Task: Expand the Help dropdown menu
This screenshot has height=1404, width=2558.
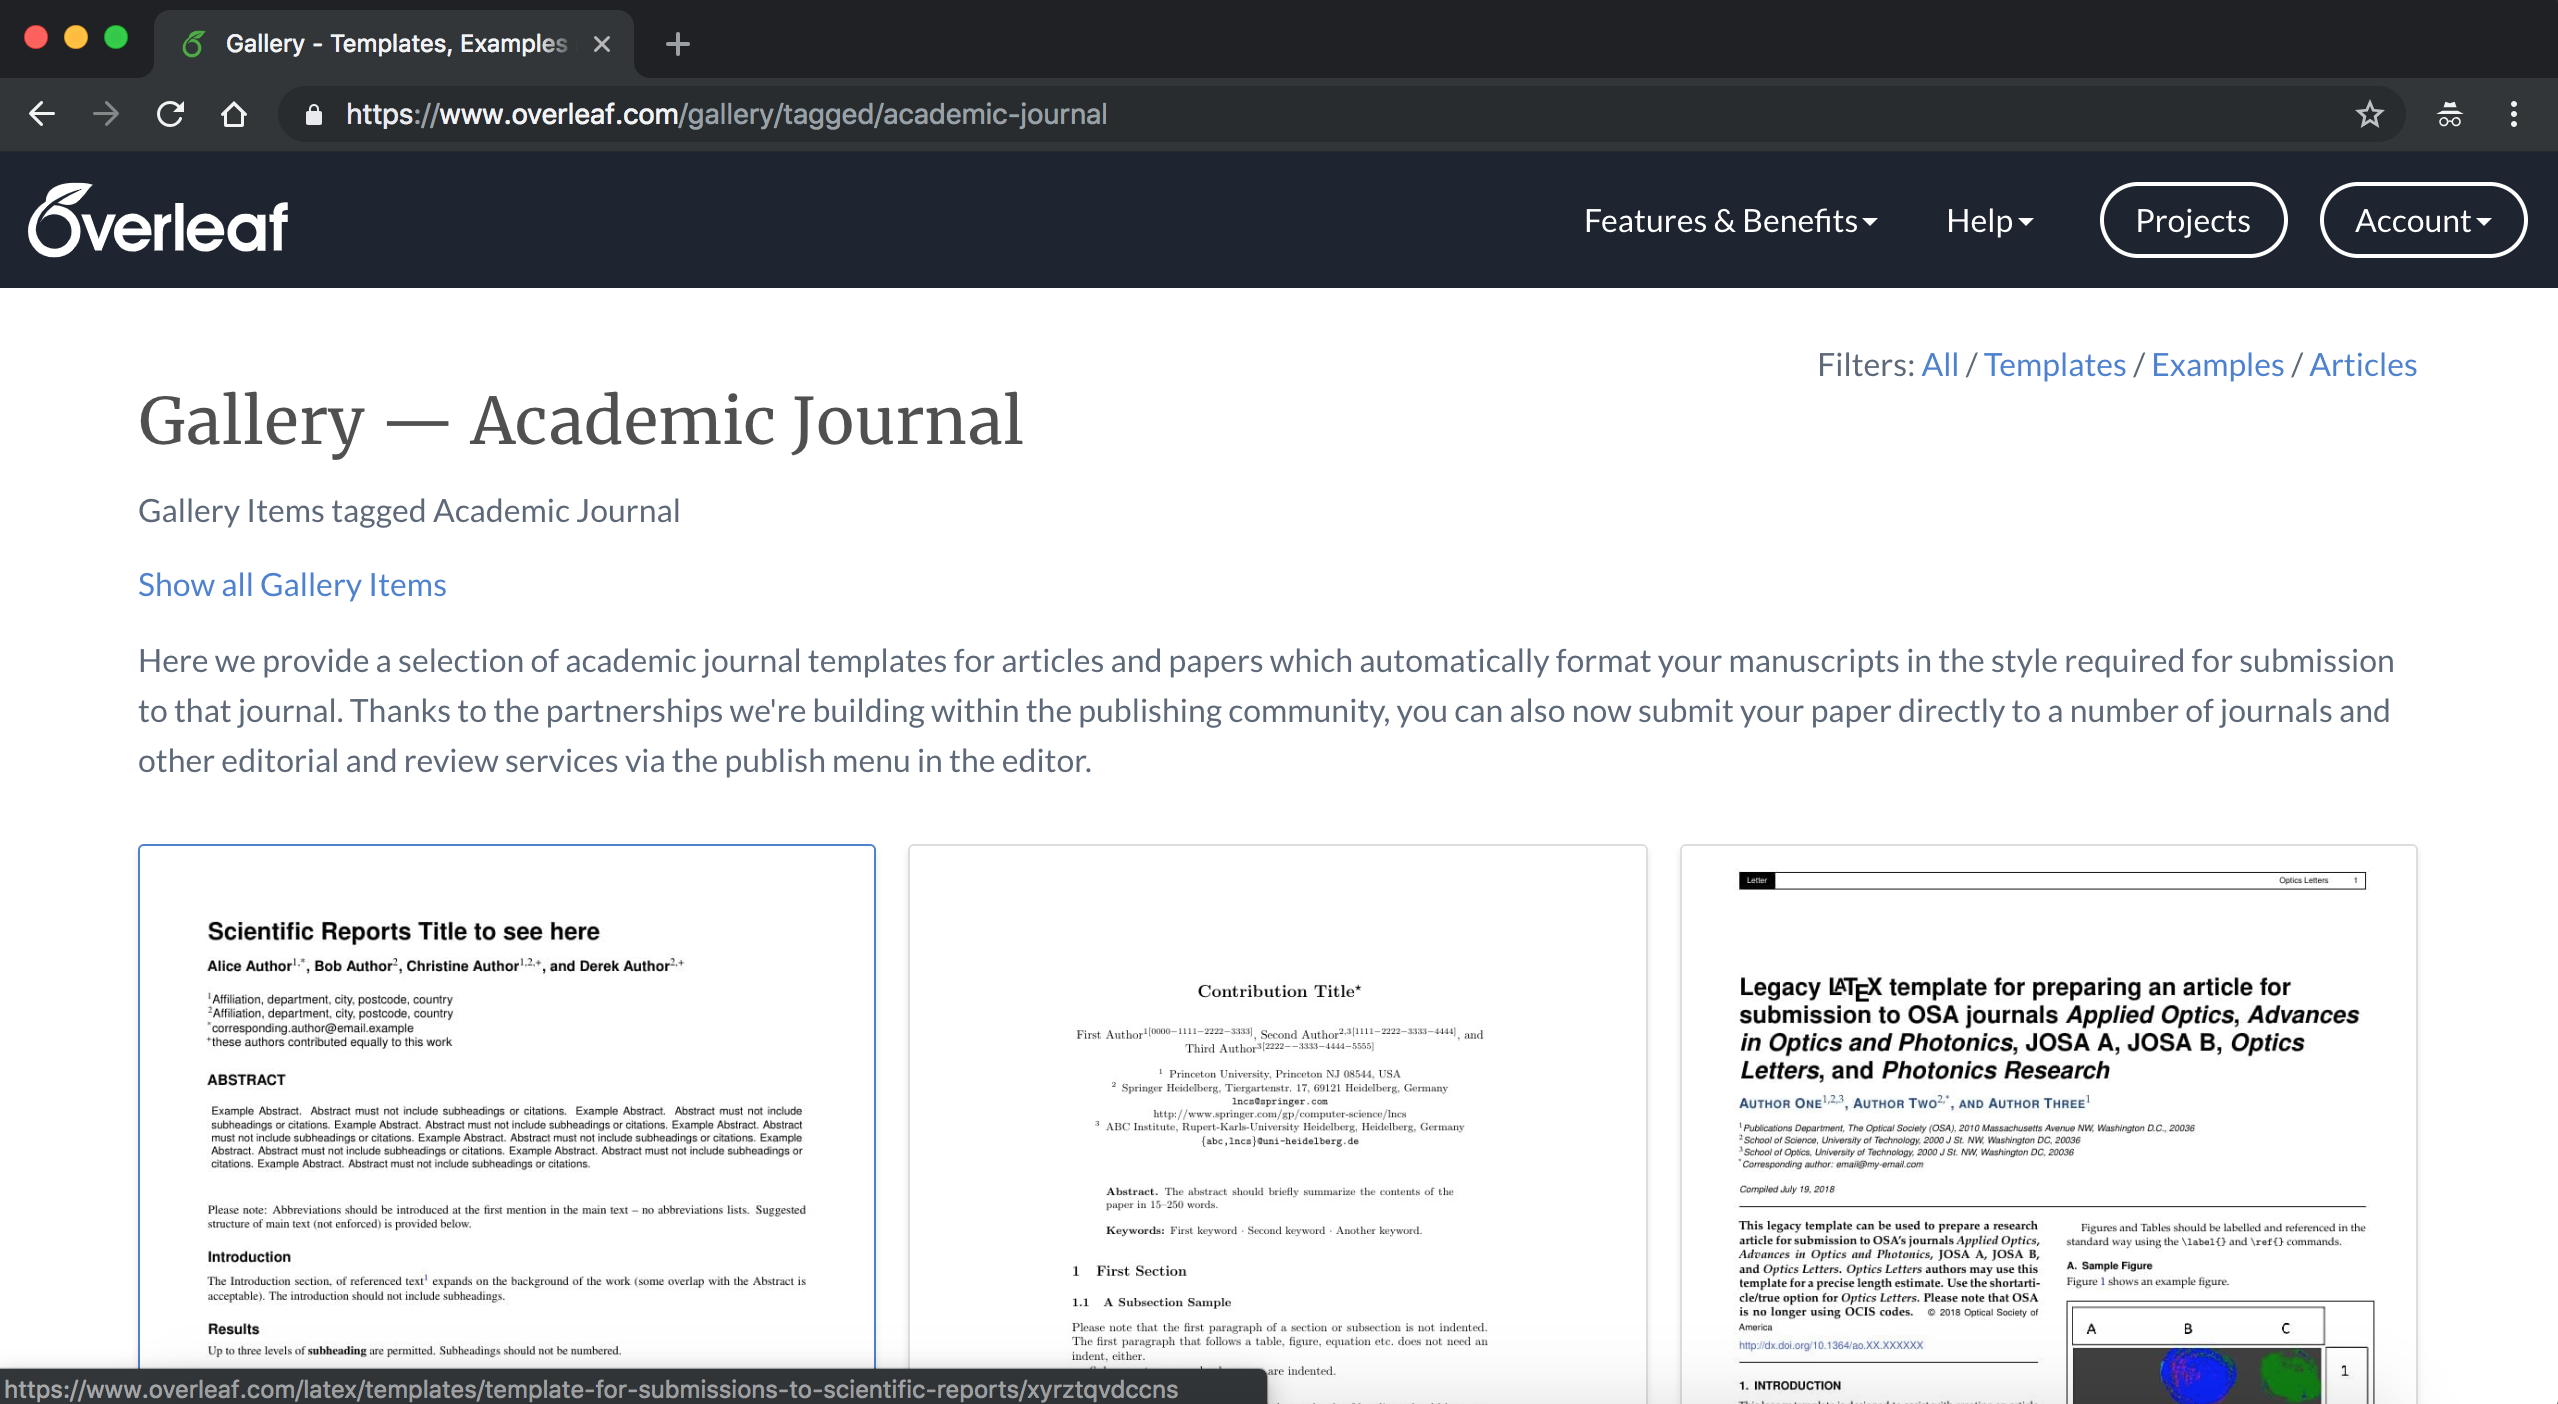Action: click(1988, 220)
